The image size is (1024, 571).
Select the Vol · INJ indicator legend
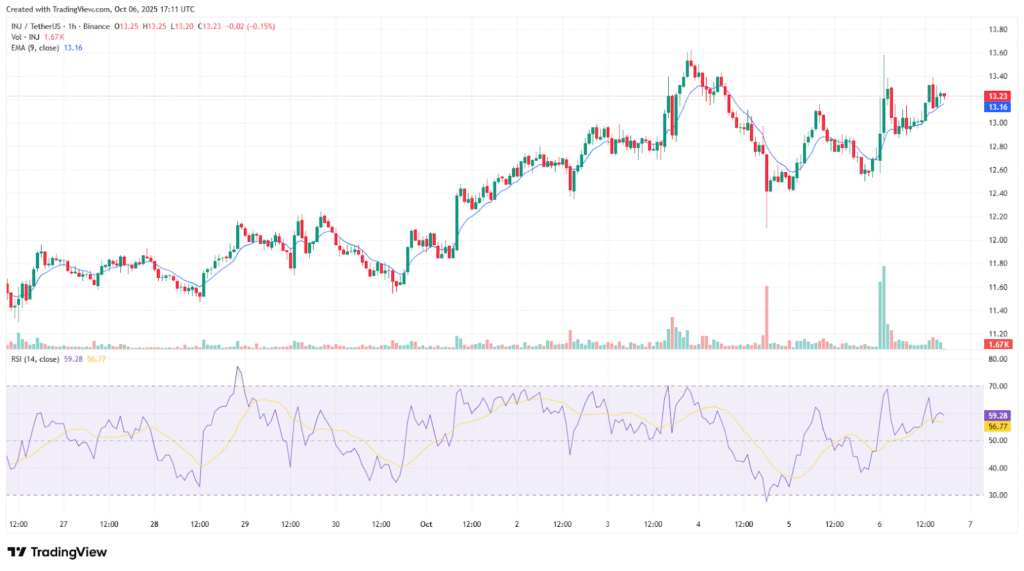click(24, 36)
